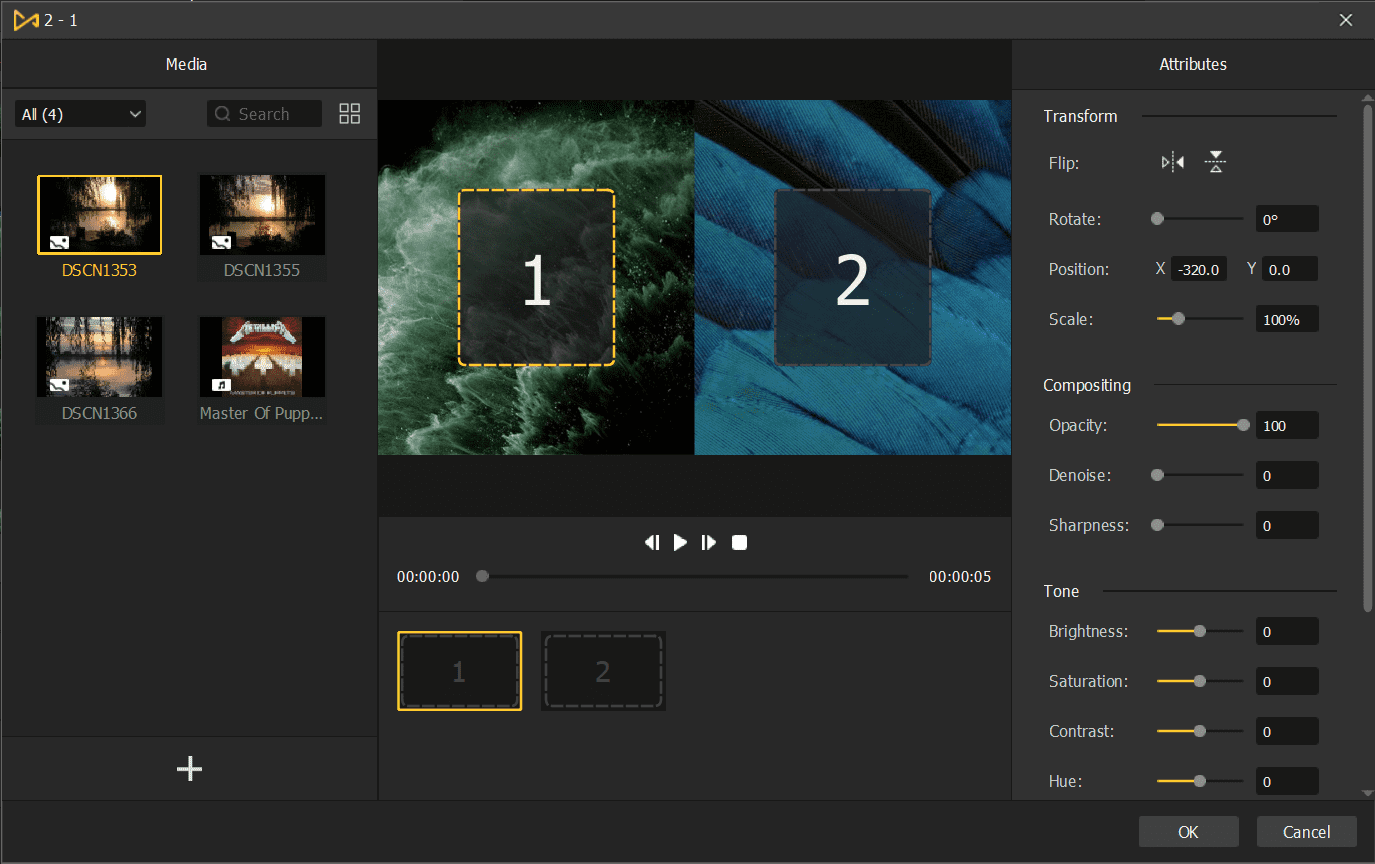
Task: Select the DSCN1366 thumbnail
Action: [x=99, y=357]
